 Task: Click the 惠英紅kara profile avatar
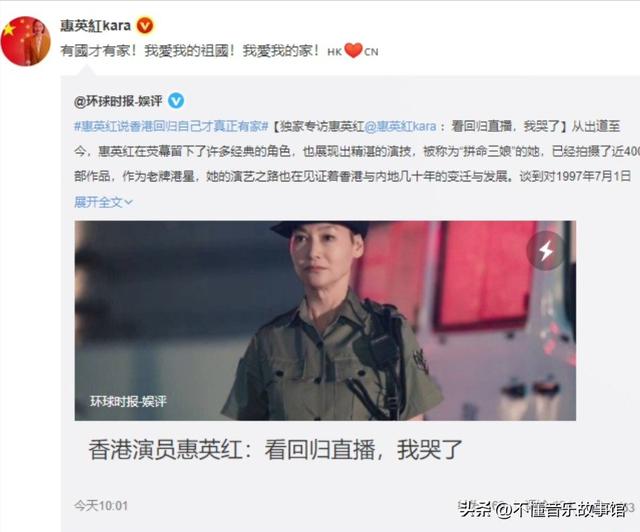coord(25,41)
